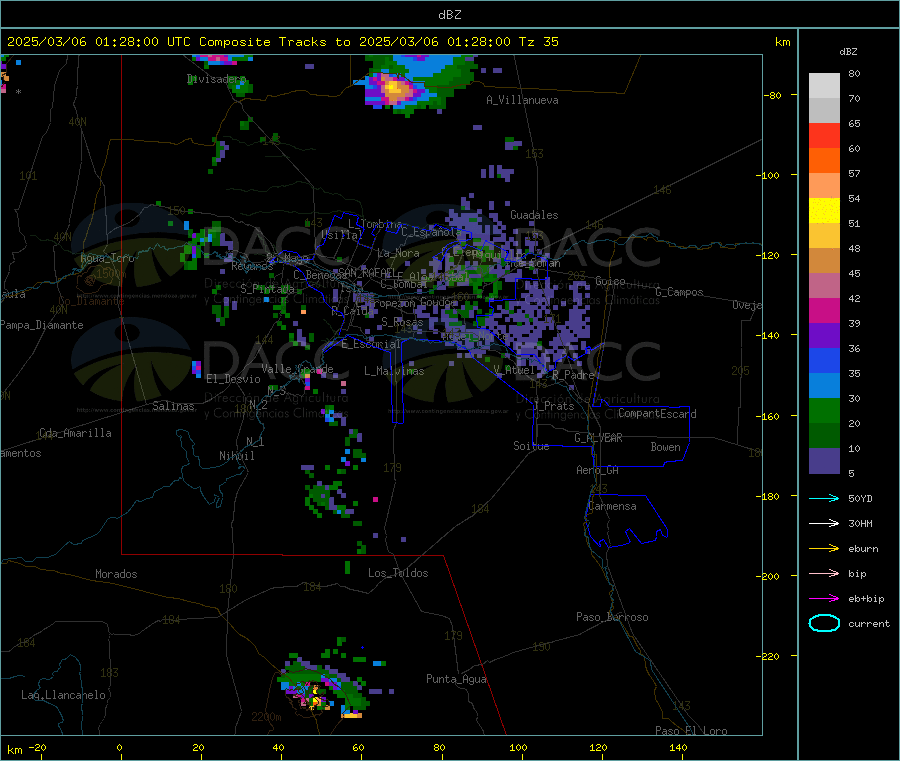Click the yellow 54 dBZ color swatch
The image size is (900, 761).
(x=824, y=211)
